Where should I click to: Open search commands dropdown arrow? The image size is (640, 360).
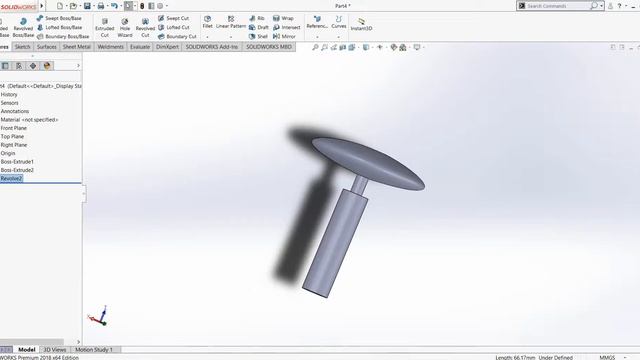(x=602, y=6)
